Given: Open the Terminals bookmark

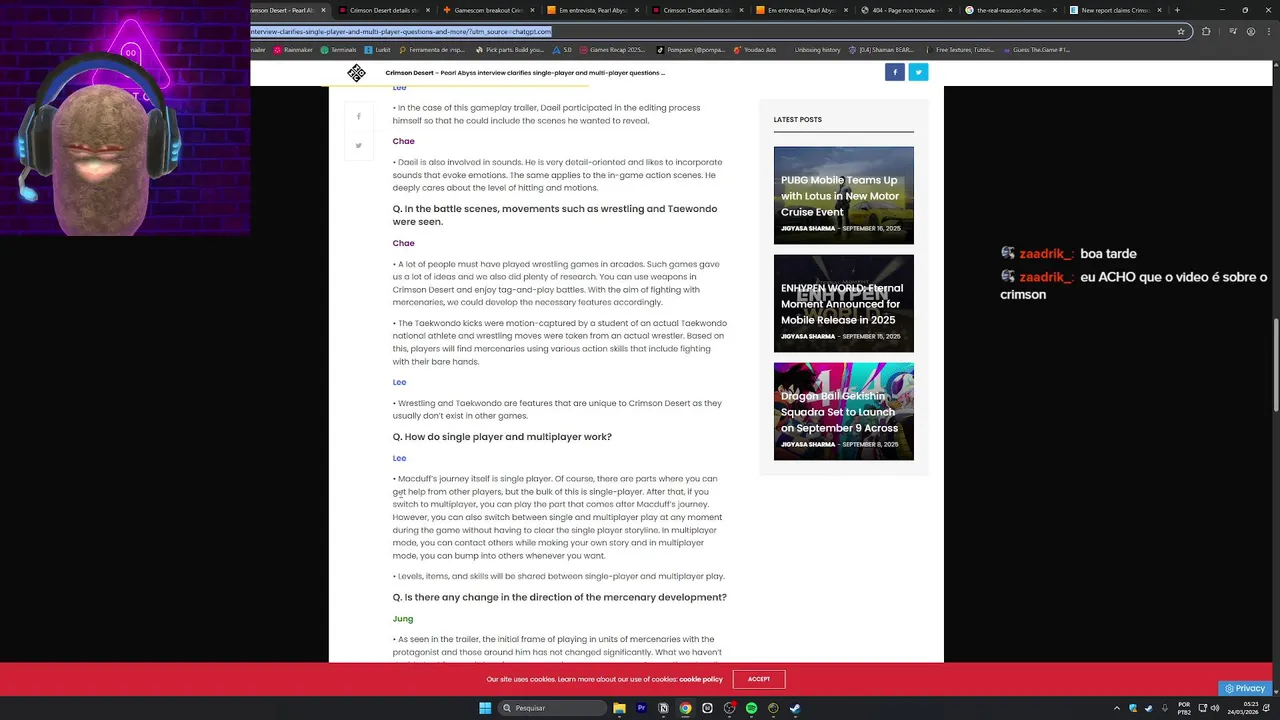Looking at the screenshot, I should click(338, 49).
